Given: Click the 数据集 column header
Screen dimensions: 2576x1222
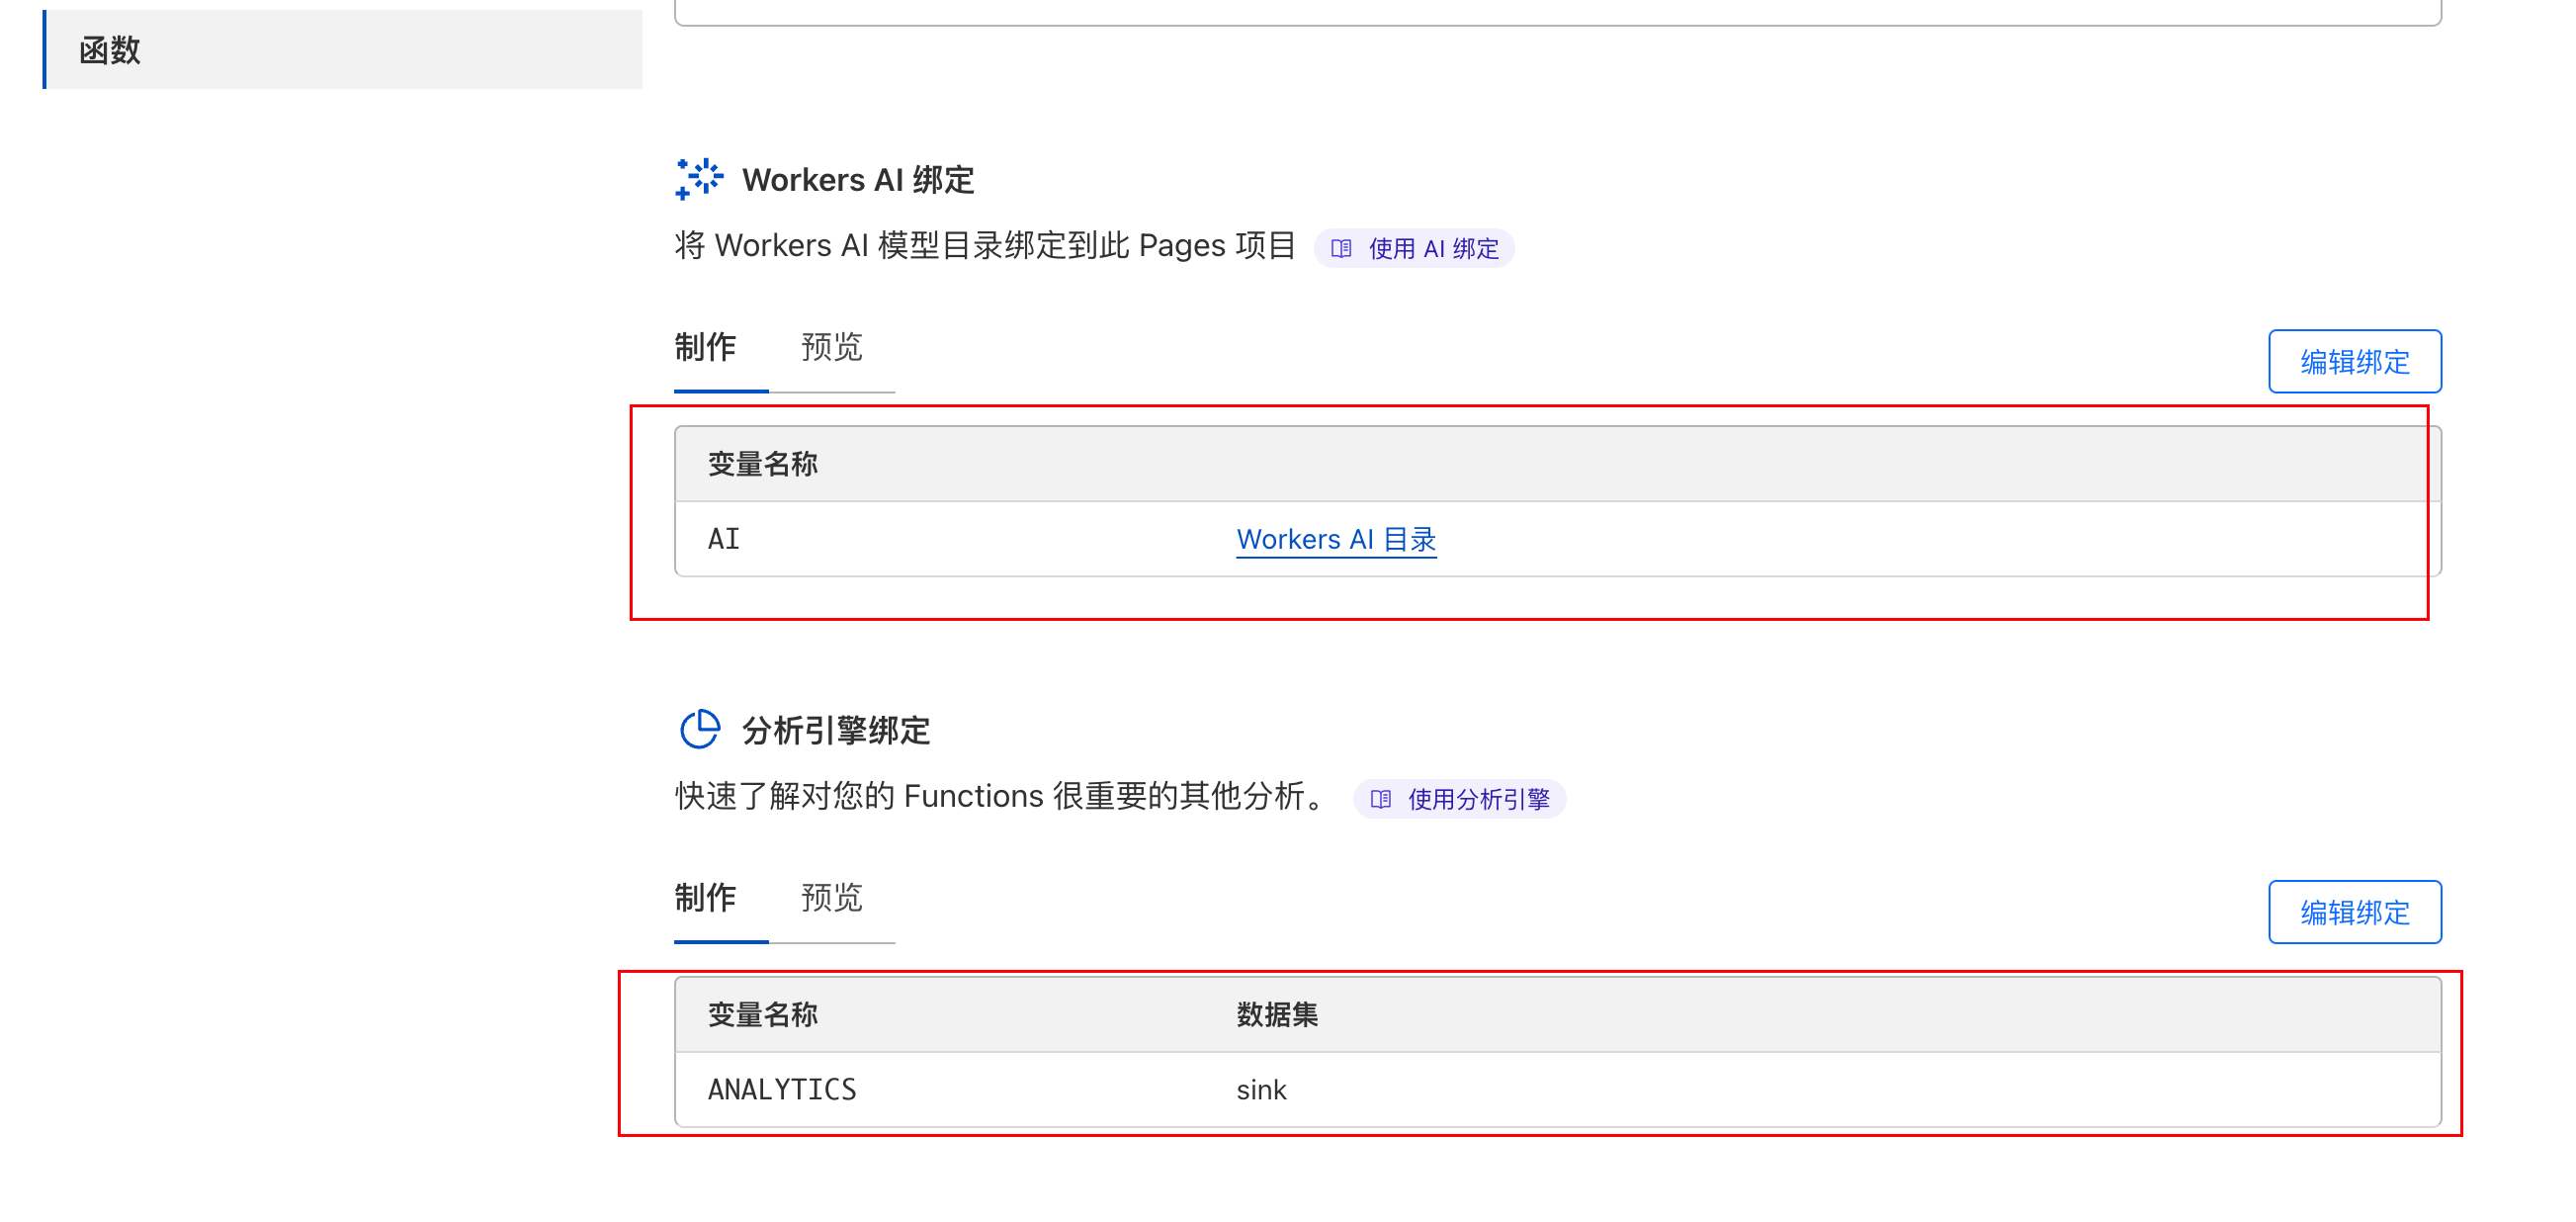Looking at the screenshot, I should pos(1277,1015).
